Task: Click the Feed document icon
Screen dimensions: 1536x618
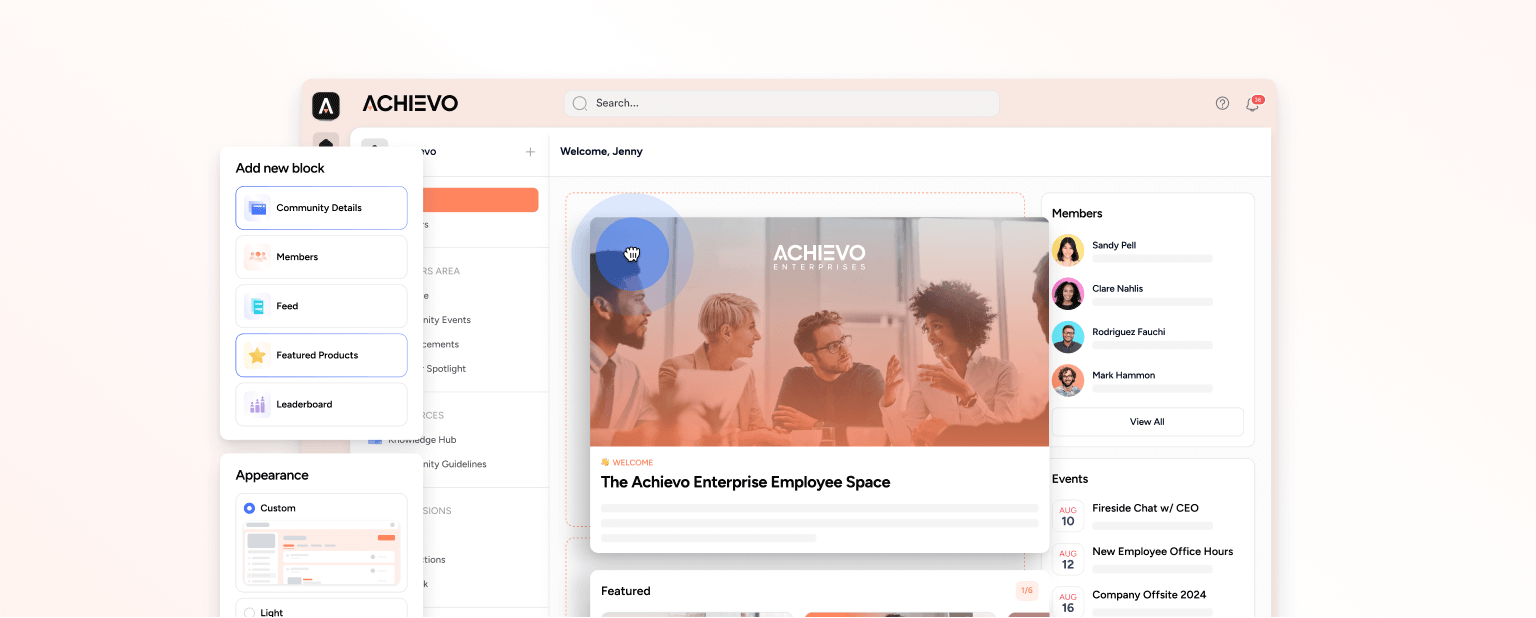Action: click(258, 306)
